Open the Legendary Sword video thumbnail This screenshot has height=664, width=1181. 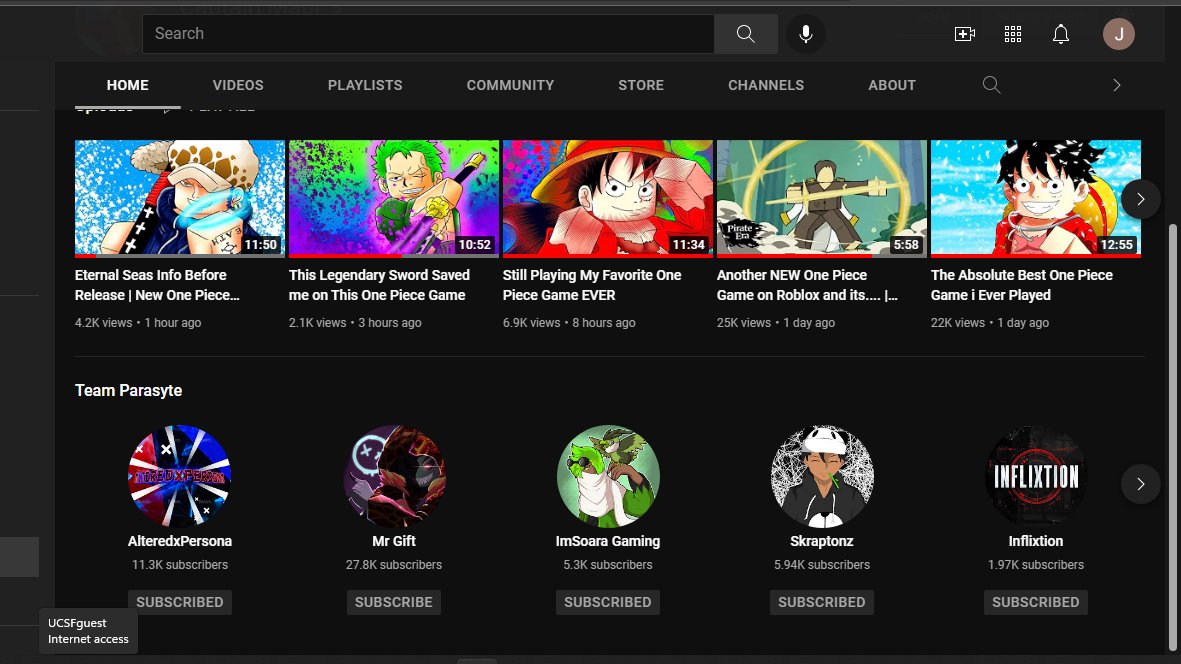pos(394,198)
